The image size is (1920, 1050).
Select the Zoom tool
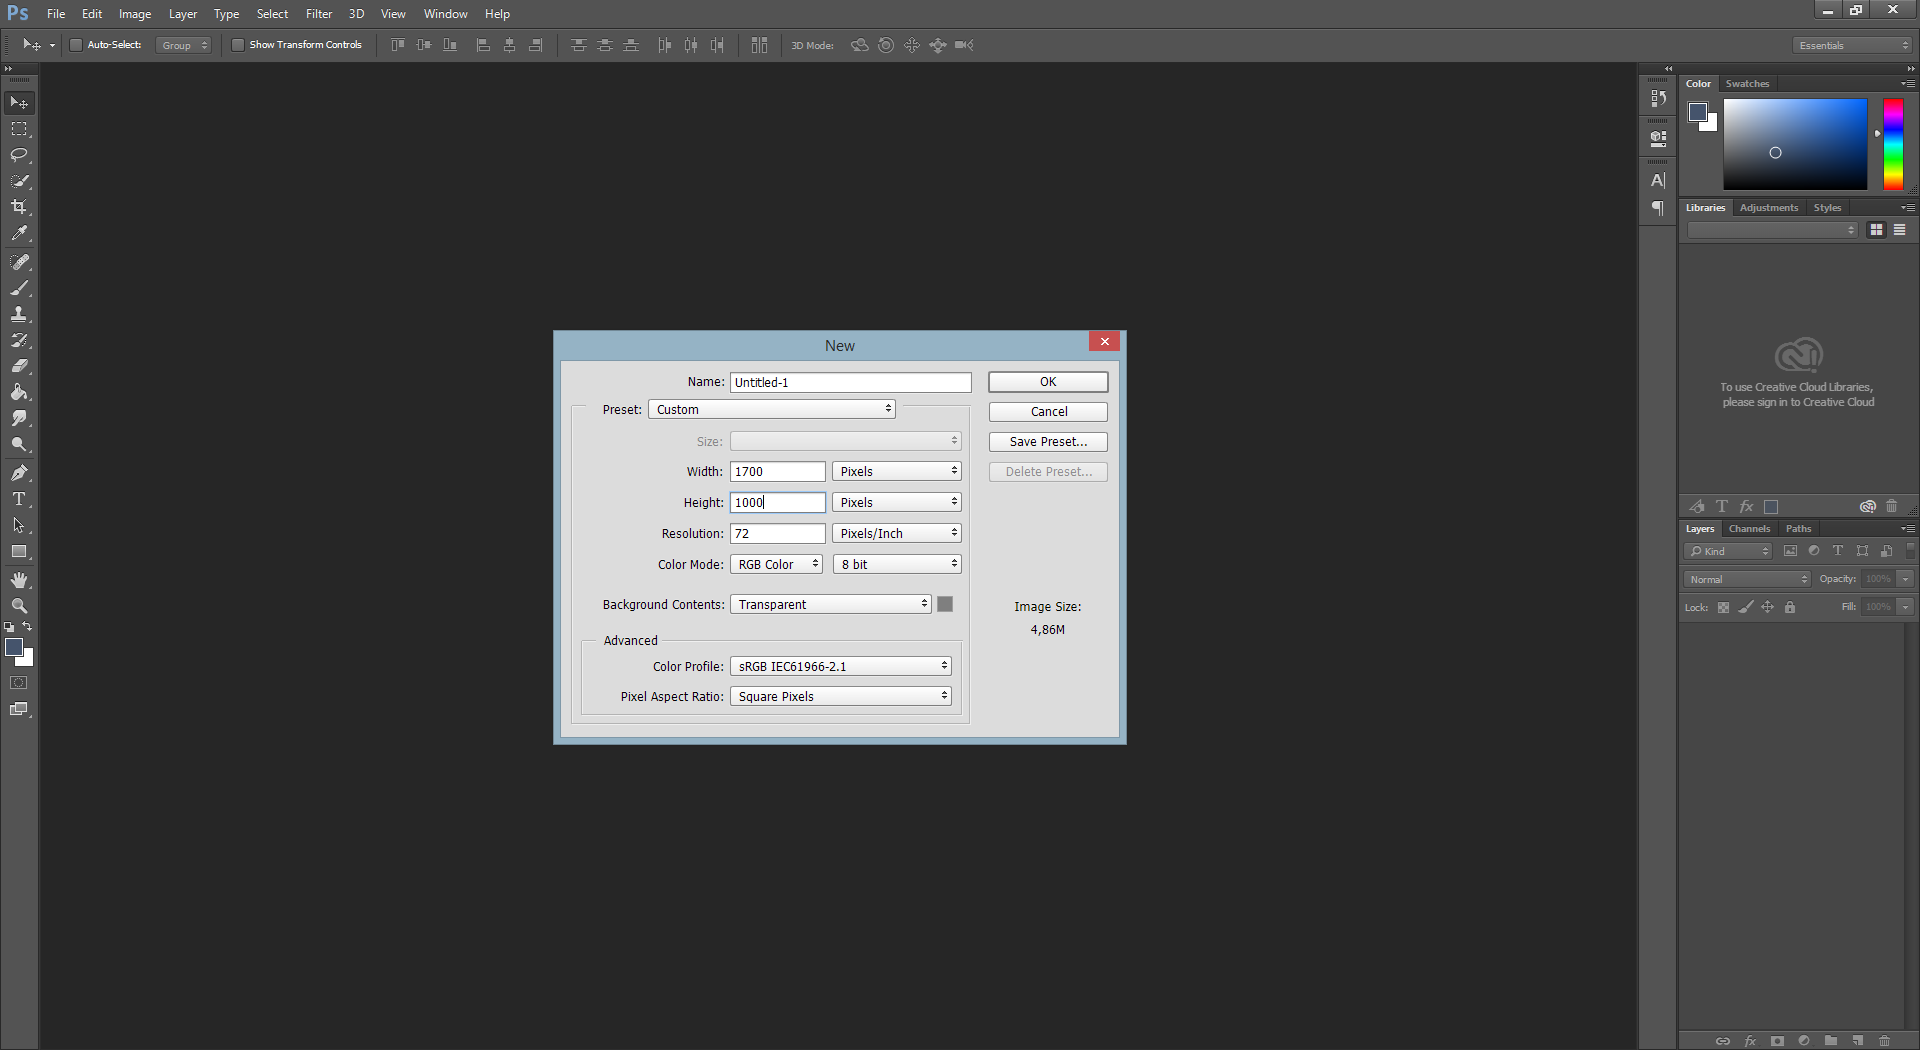(20, 605)
